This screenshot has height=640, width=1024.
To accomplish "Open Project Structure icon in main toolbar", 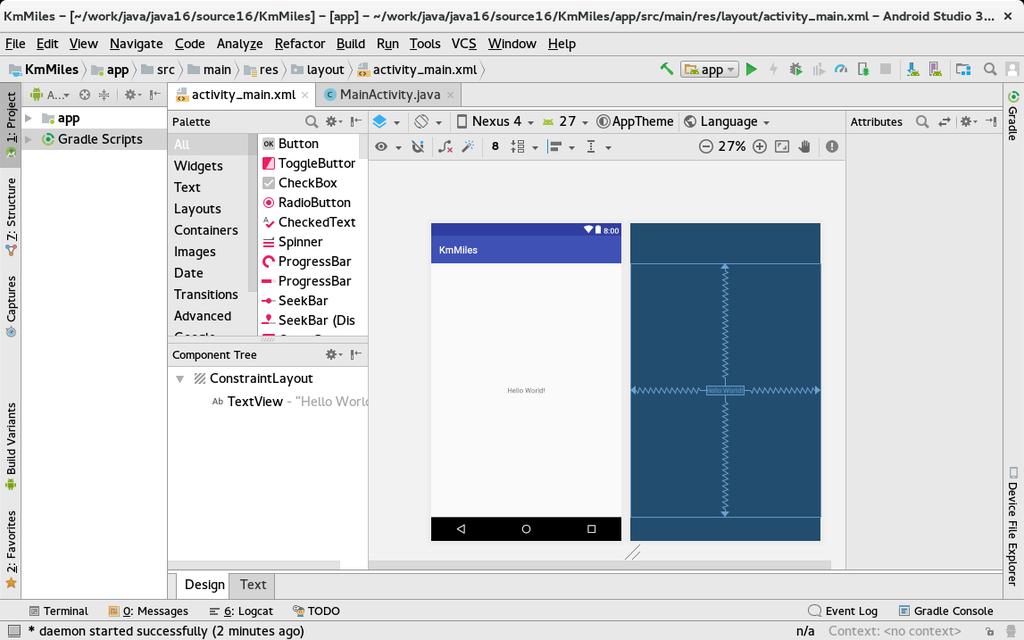I will pos(963,69).
